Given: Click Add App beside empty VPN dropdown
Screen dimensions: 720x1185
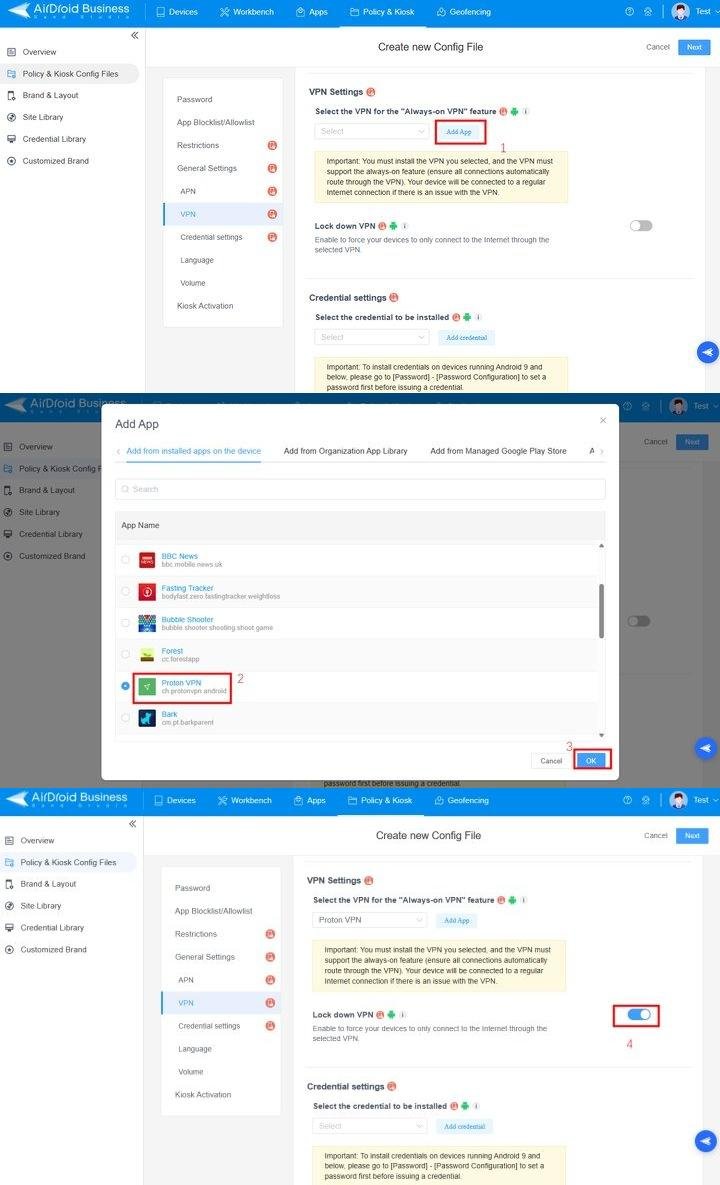Looking at the screenshot, I should tap(459, 131).
